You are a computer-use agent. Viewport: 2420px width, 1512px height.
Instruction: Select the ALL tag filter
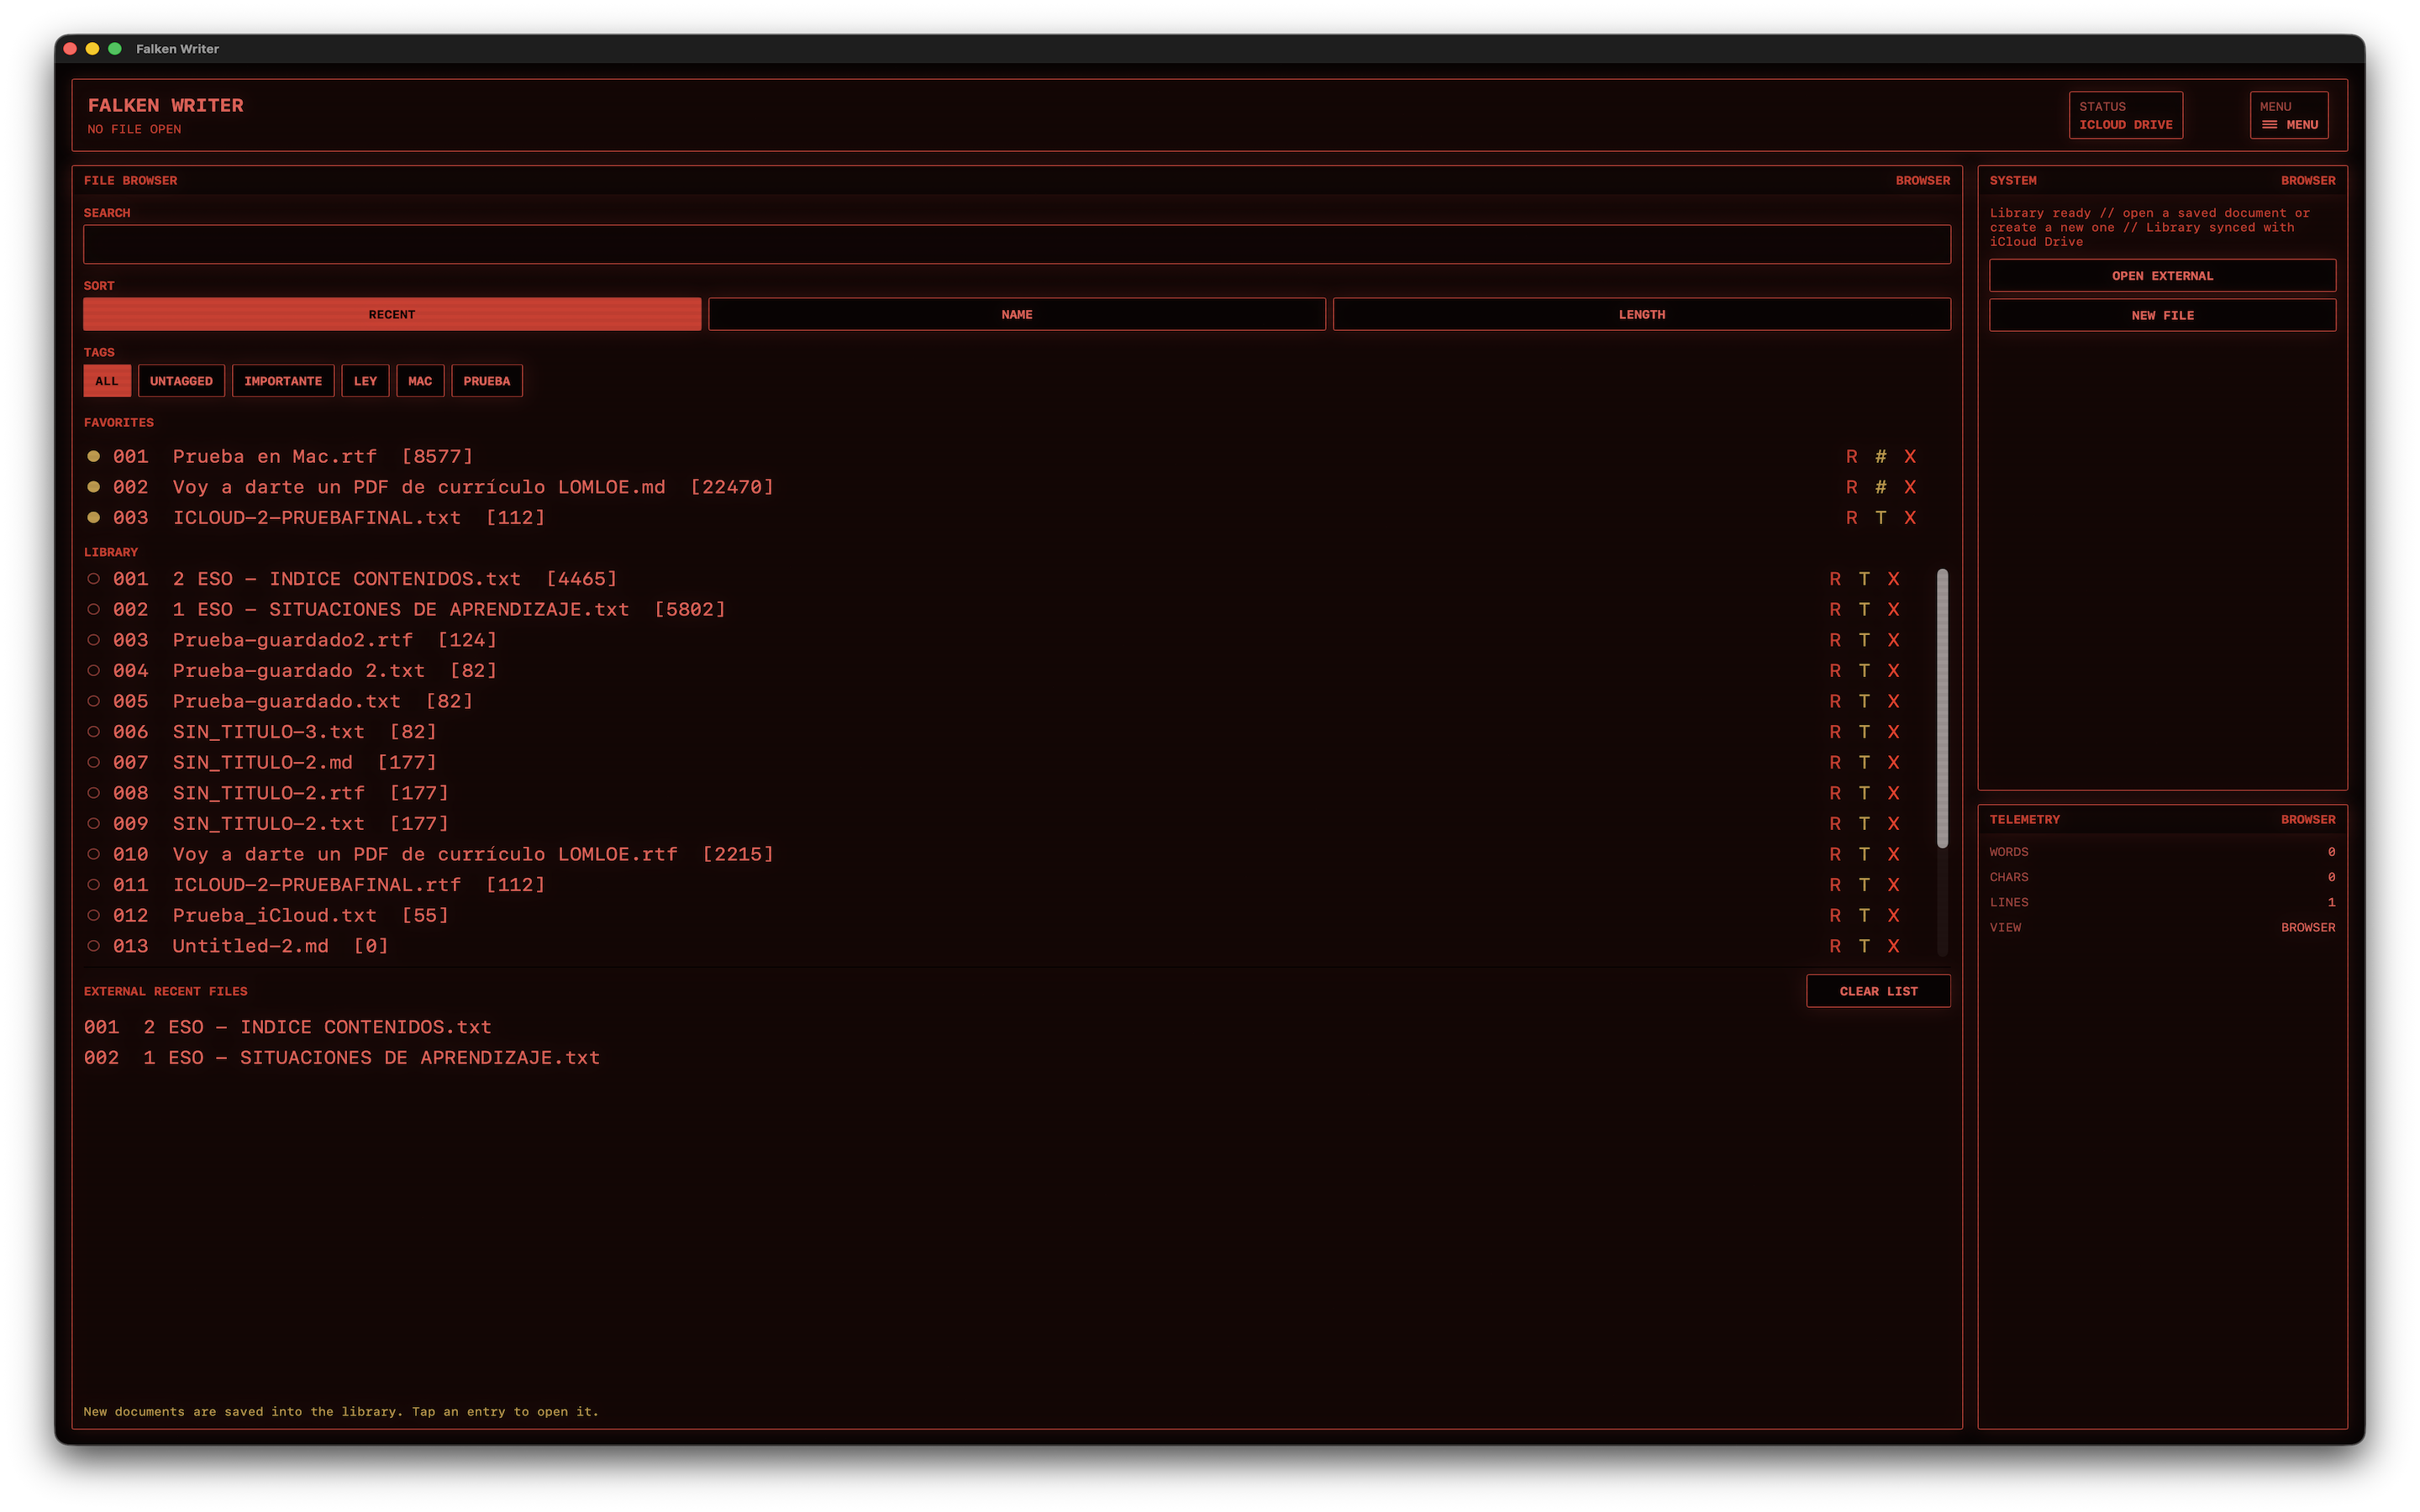click(x=107, y=381)
